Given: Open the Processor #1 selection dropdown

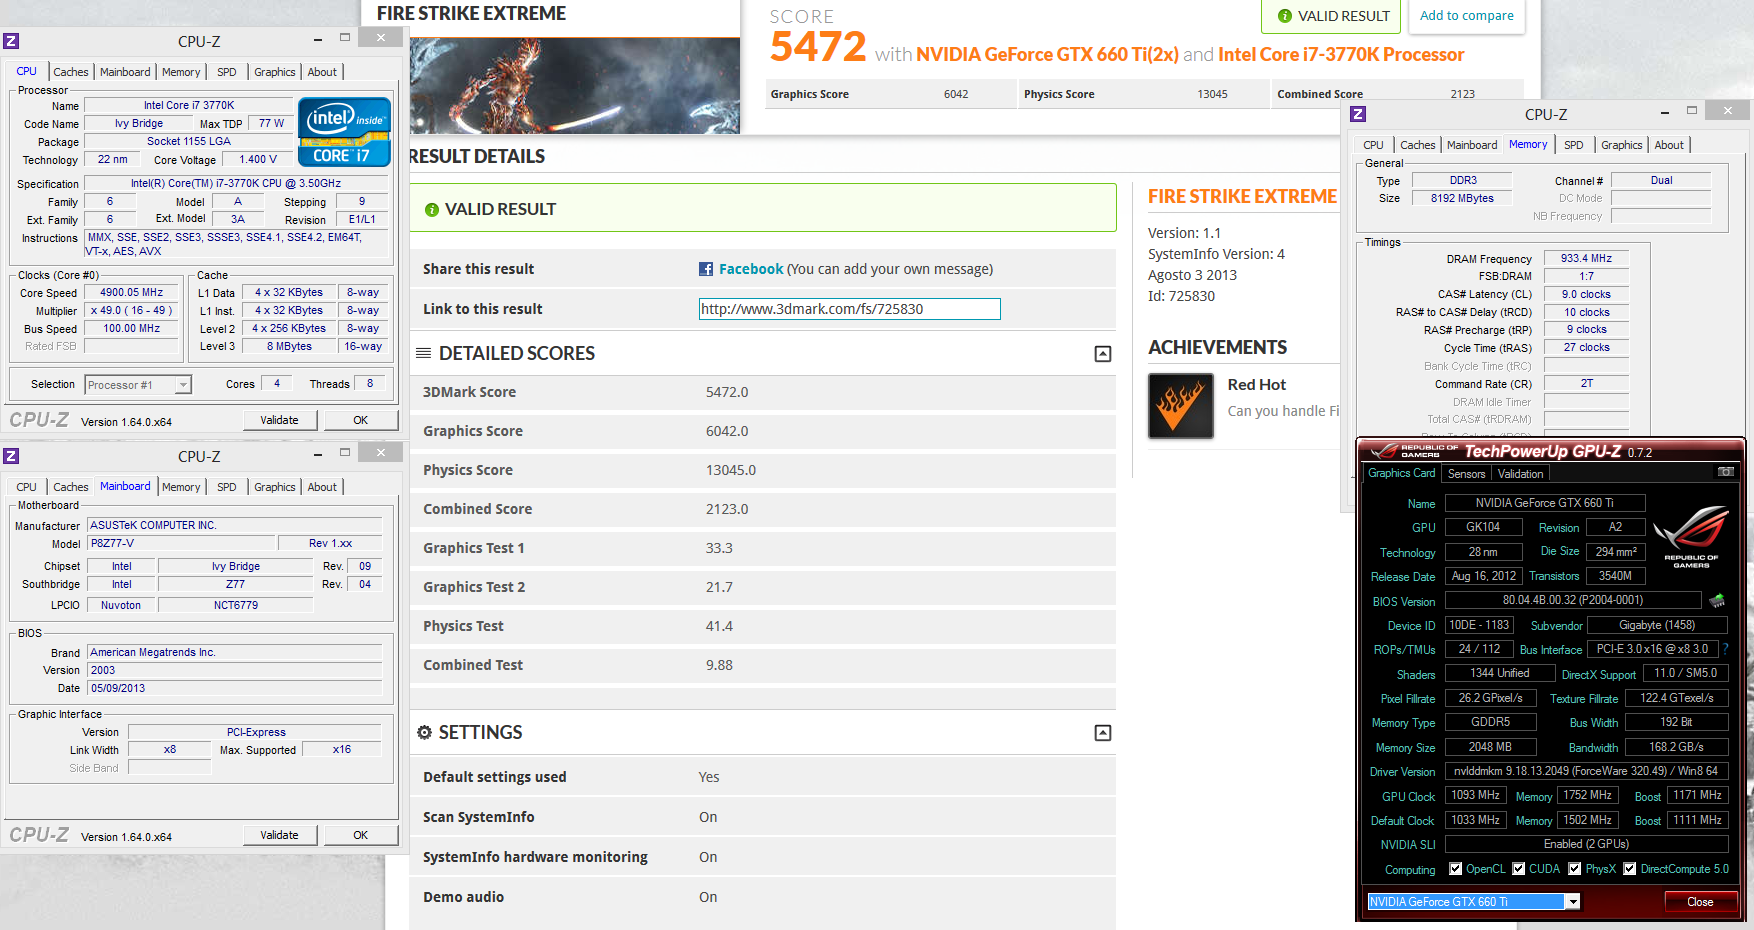Looking at the screenshot, I should (183, 385).
